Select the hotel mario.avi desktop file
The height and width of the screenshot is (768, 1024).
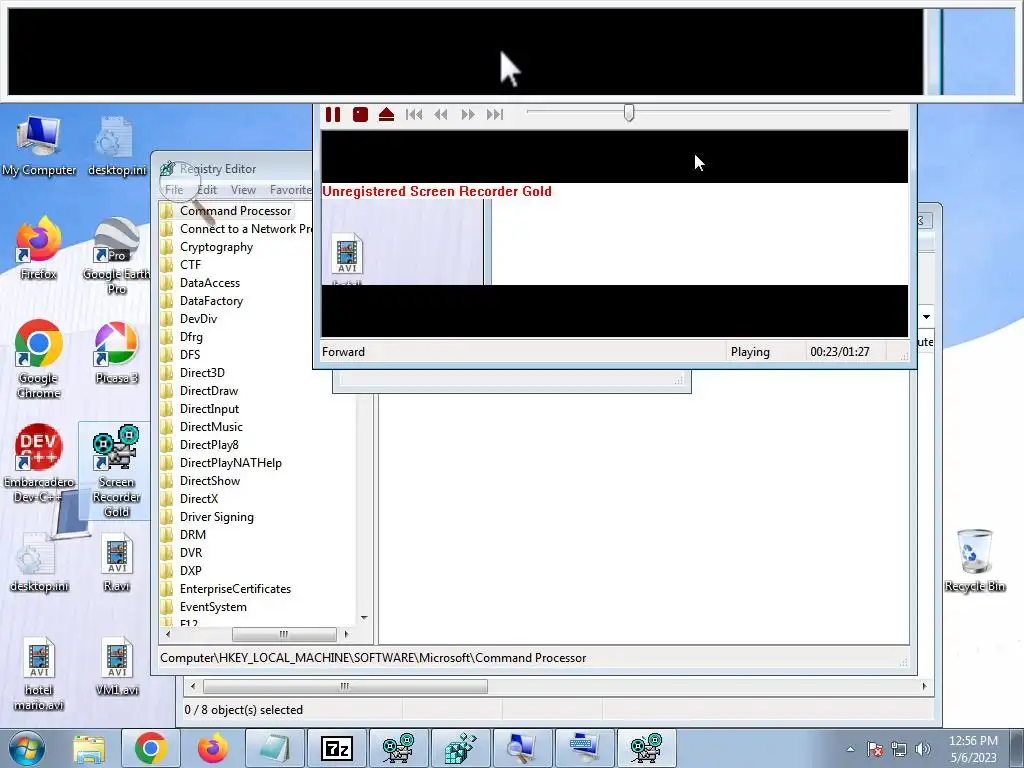[x=39, y=675]
